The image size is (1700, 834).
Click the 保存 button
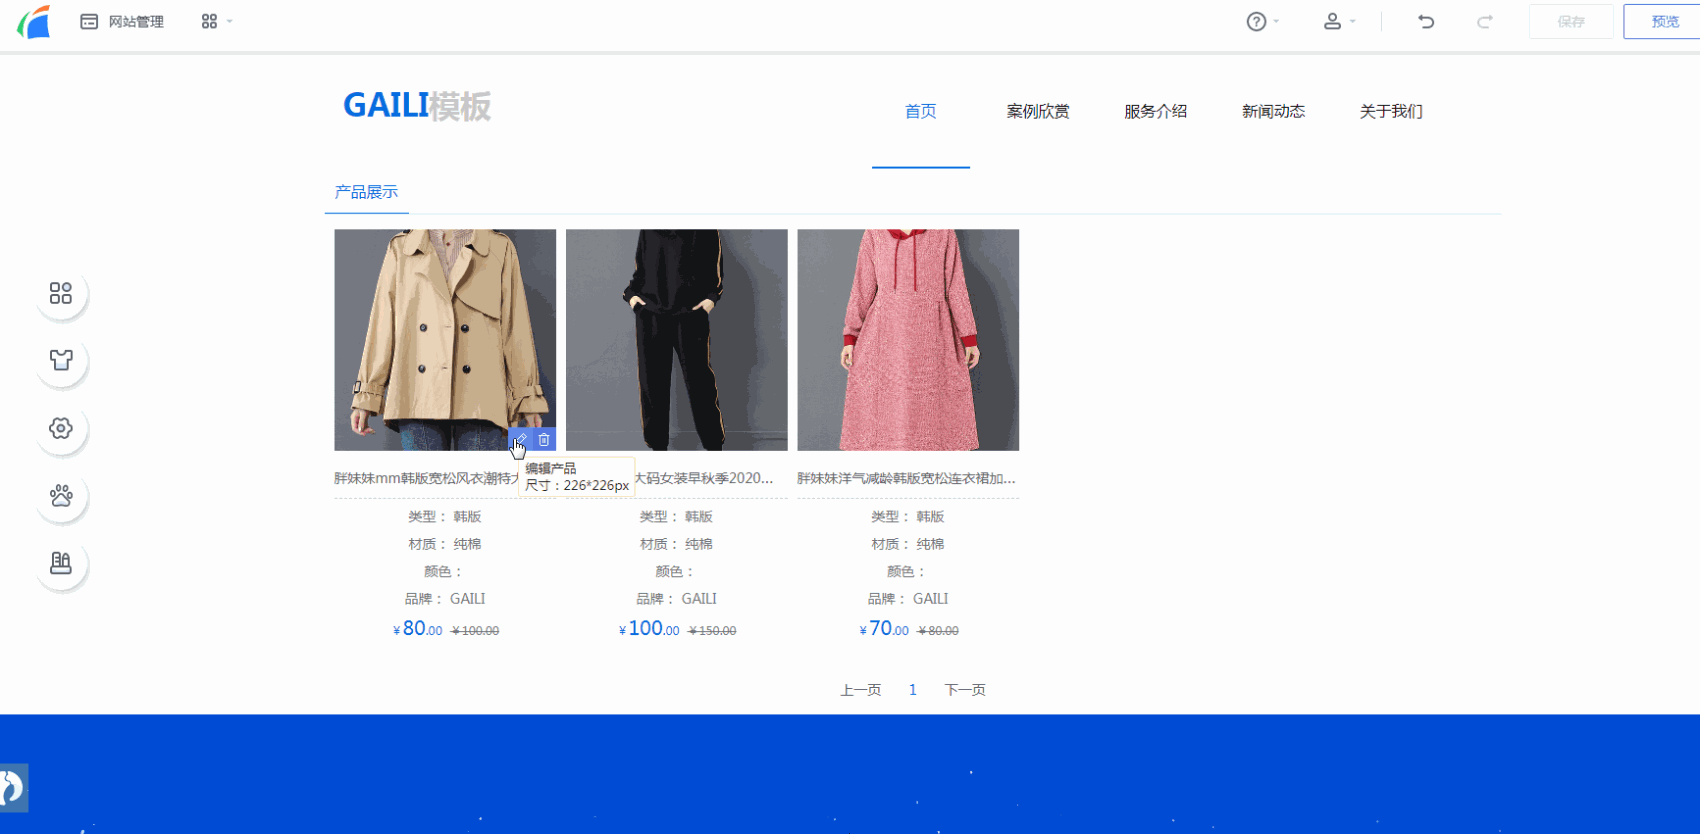coord(1571,21)
